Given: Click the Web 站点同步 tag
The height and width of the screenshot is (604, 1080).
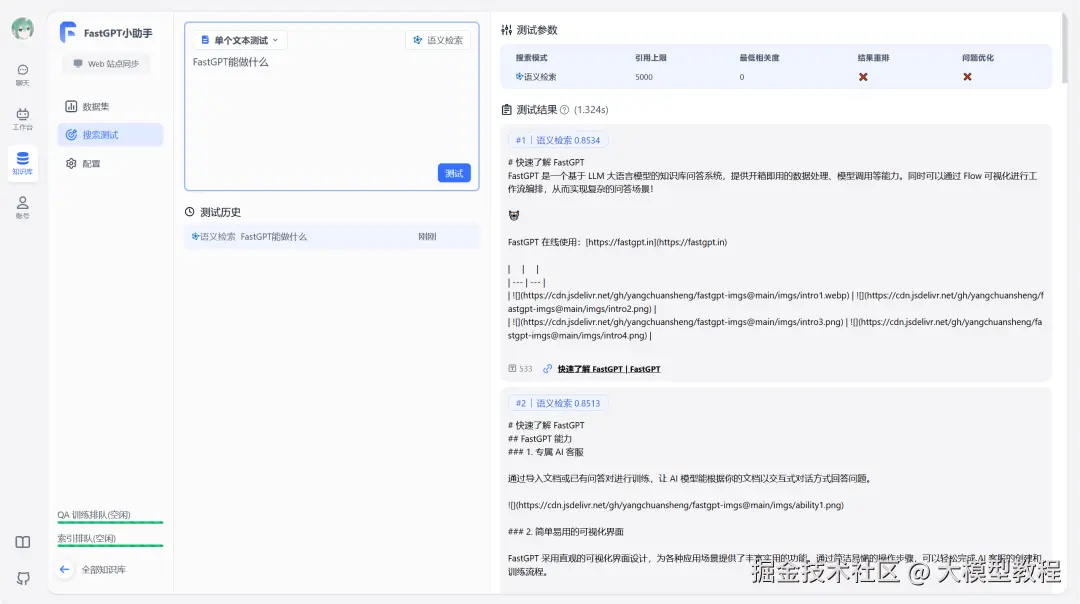Looking at the screenshot, I should 107,63.
